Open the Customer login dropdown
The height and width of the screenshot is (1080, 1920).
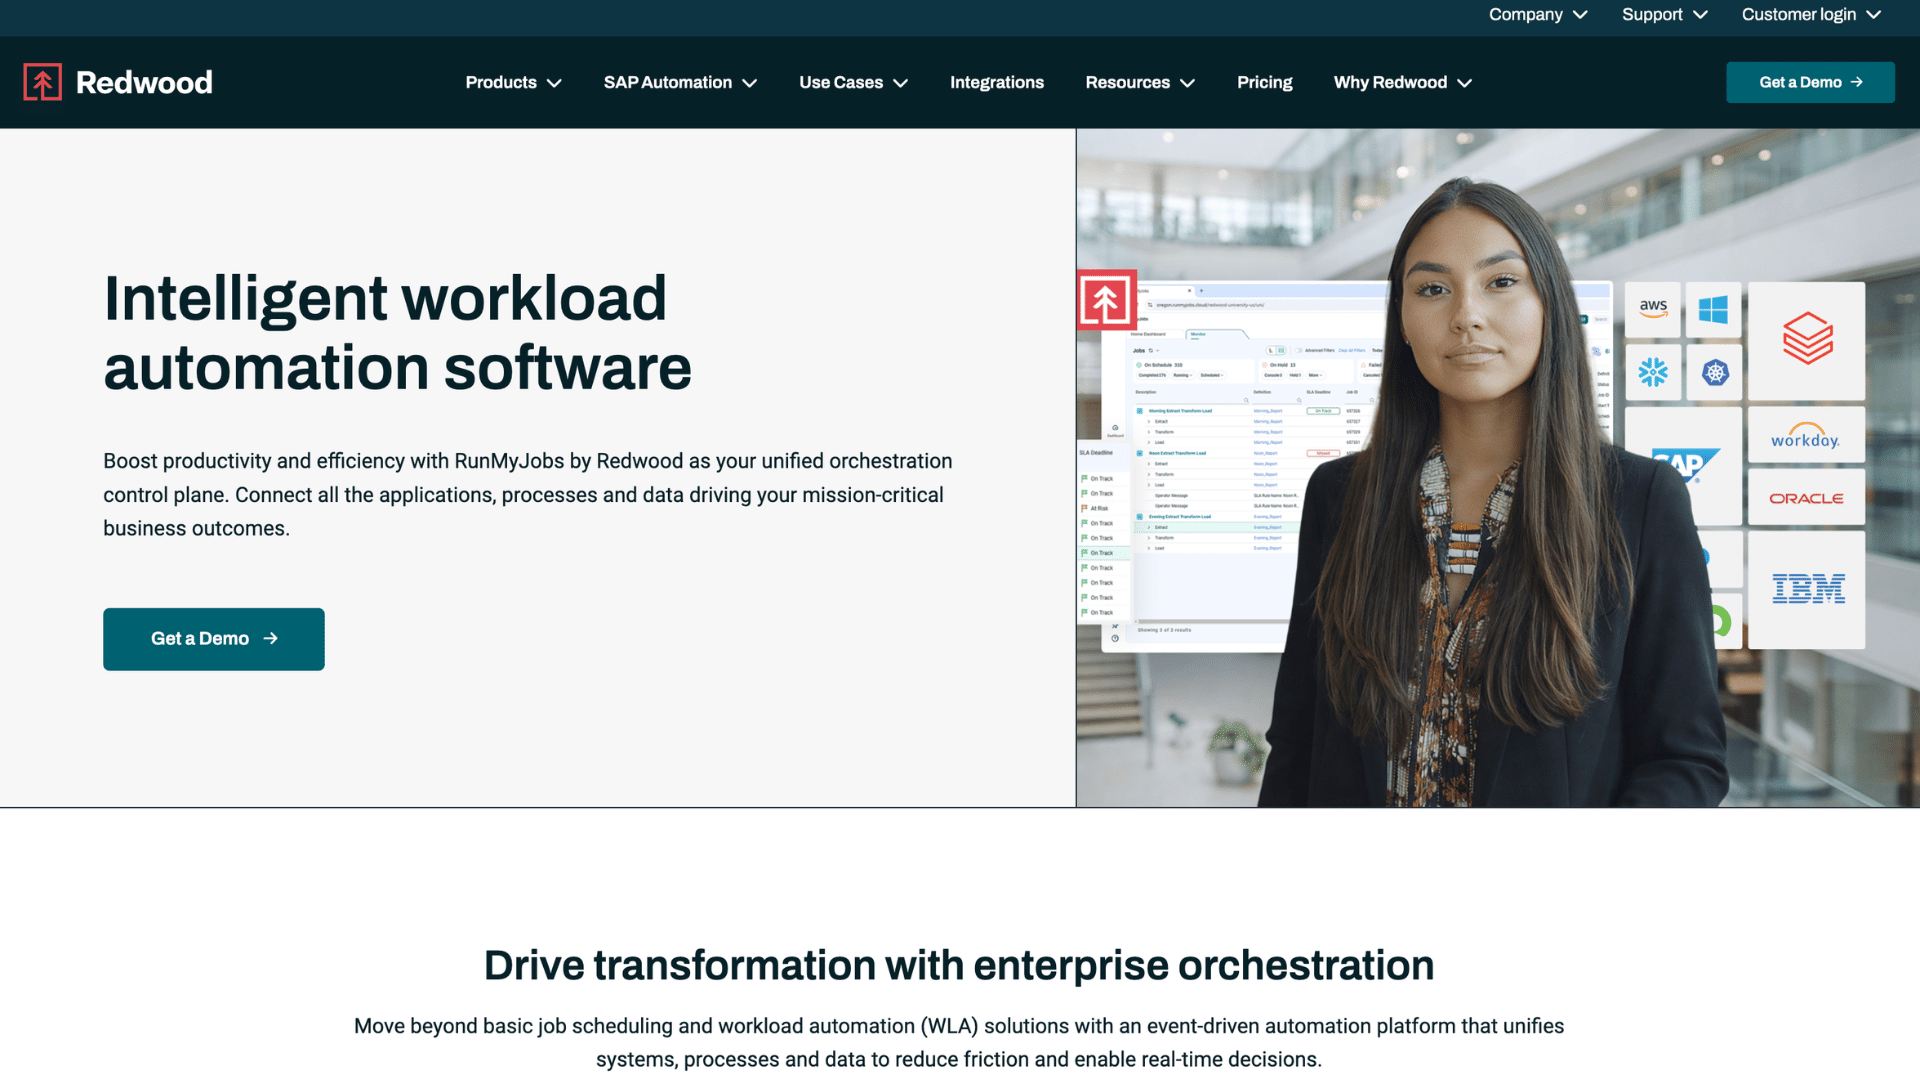tap(1811, 14)
